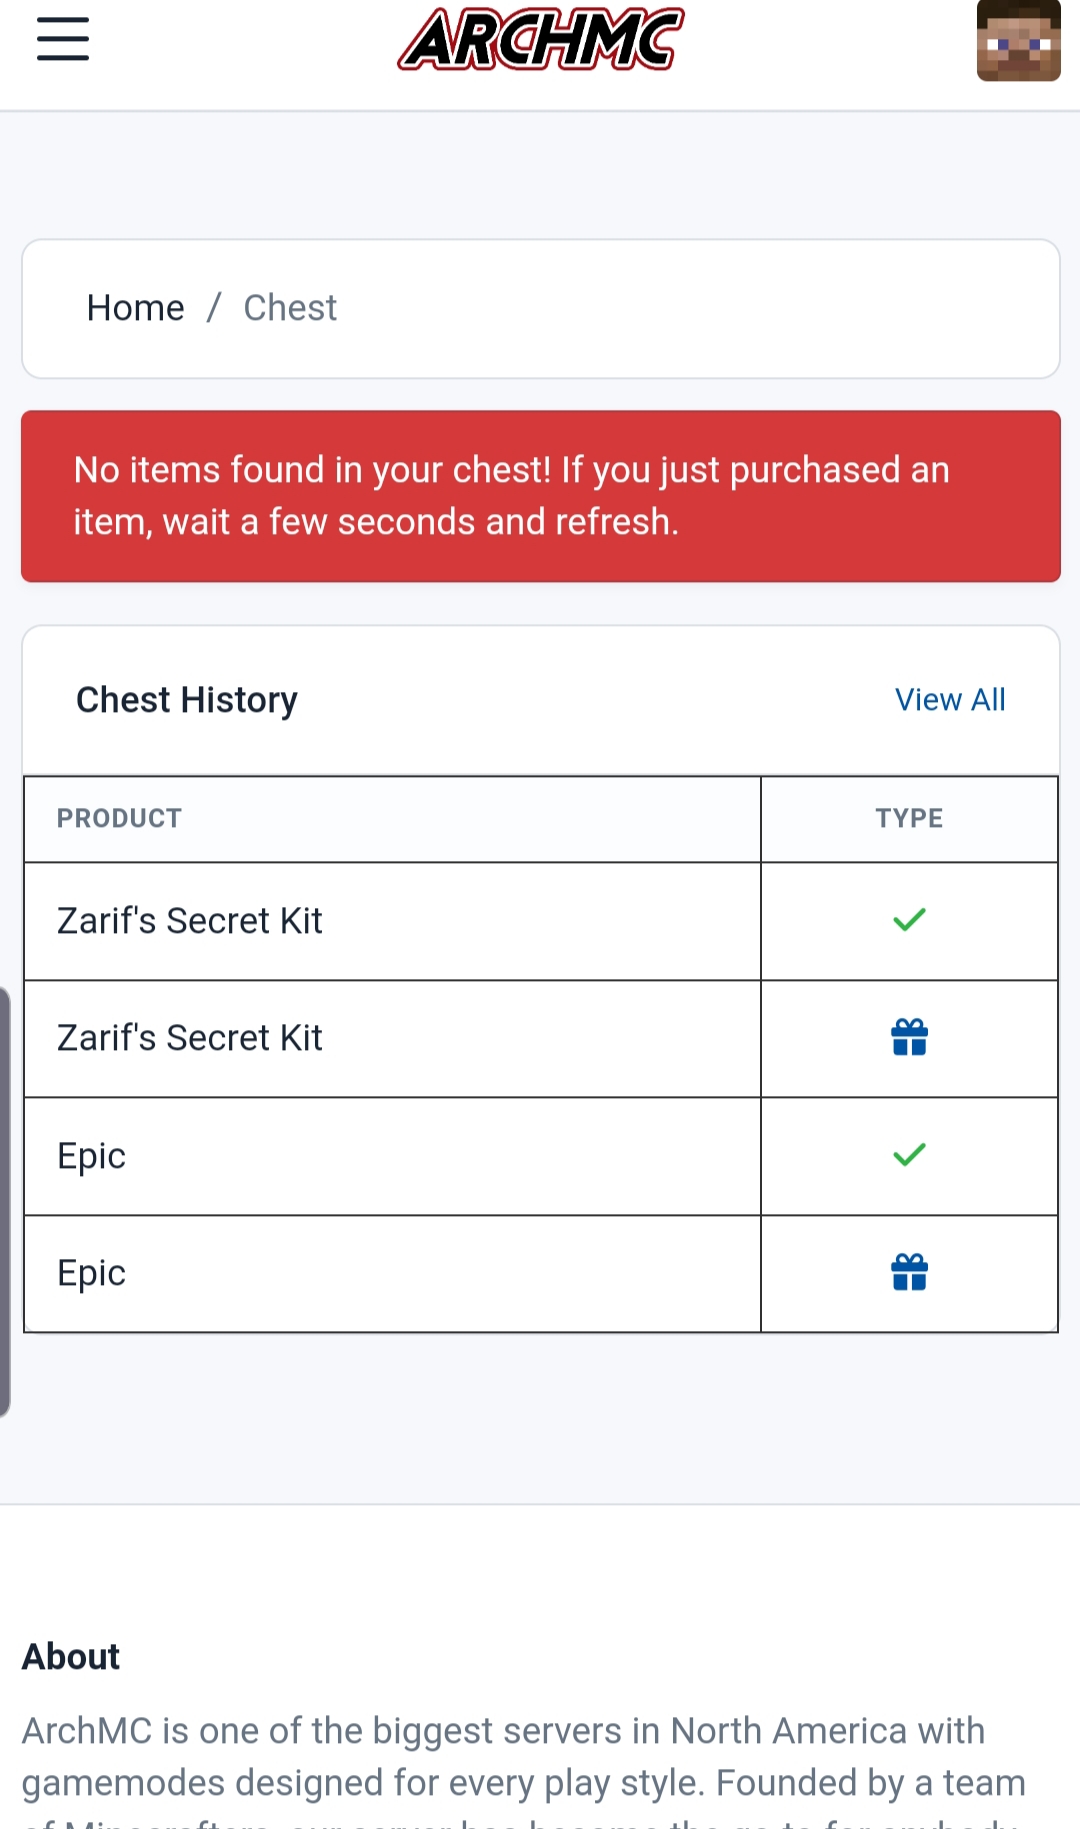Click the gray side handle on left edge
The width and height of the screenshot is (1080, 1829).
(x=4, y=1201)
